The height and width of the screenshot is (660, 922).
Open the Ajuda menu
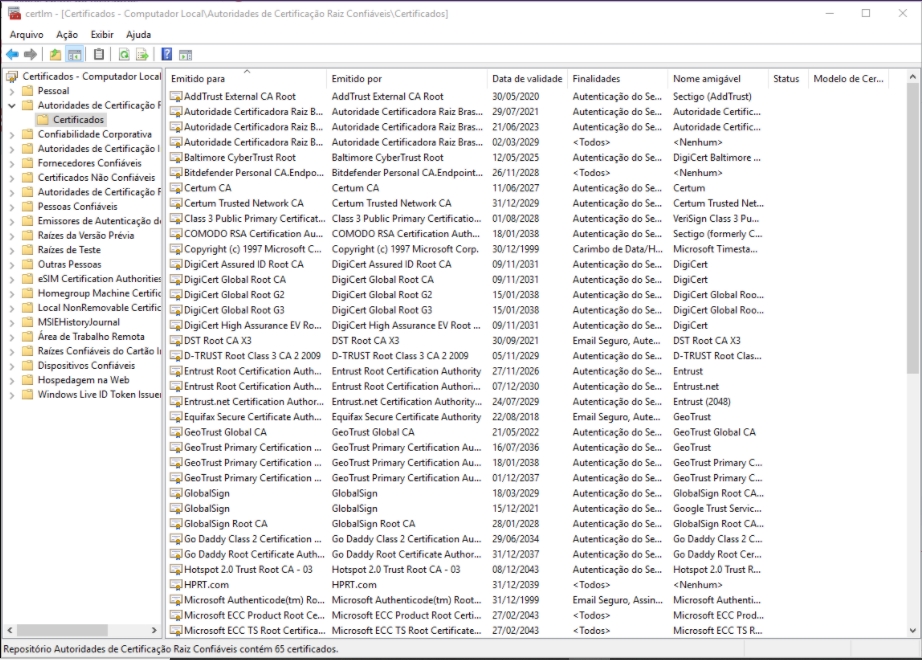(x=138, y=35)
